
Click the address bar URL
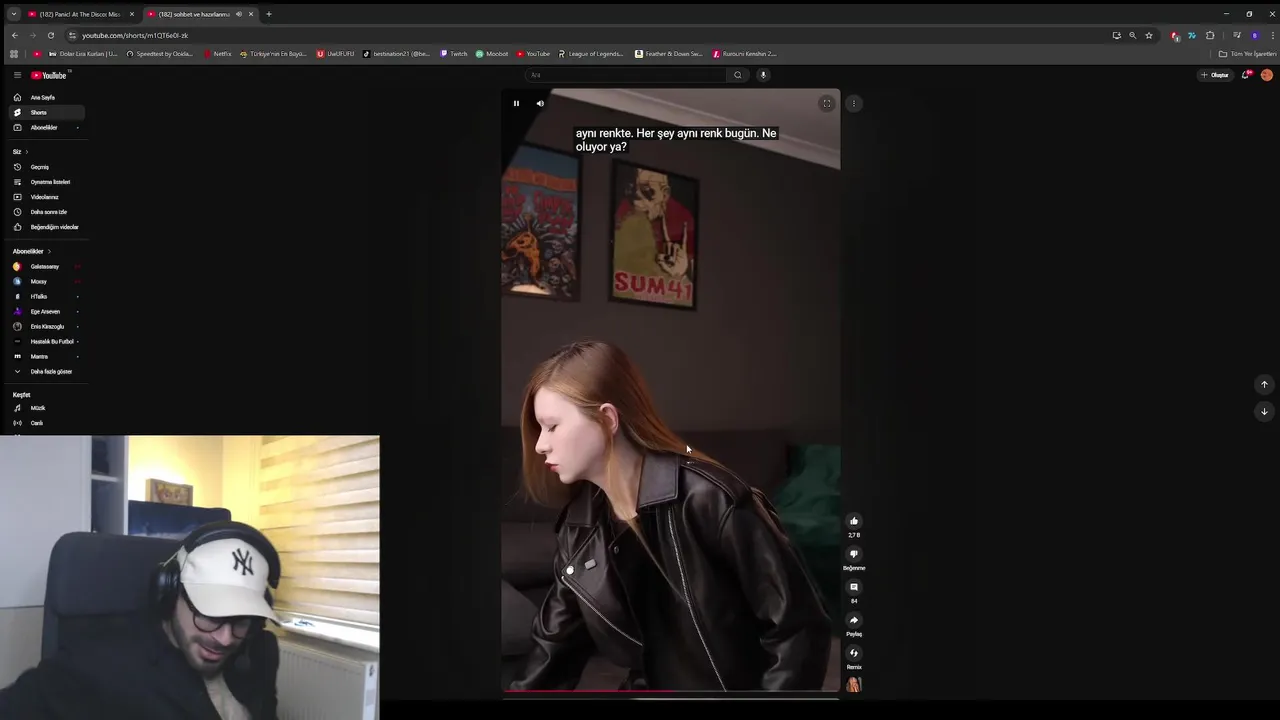(x=135, y=35)
